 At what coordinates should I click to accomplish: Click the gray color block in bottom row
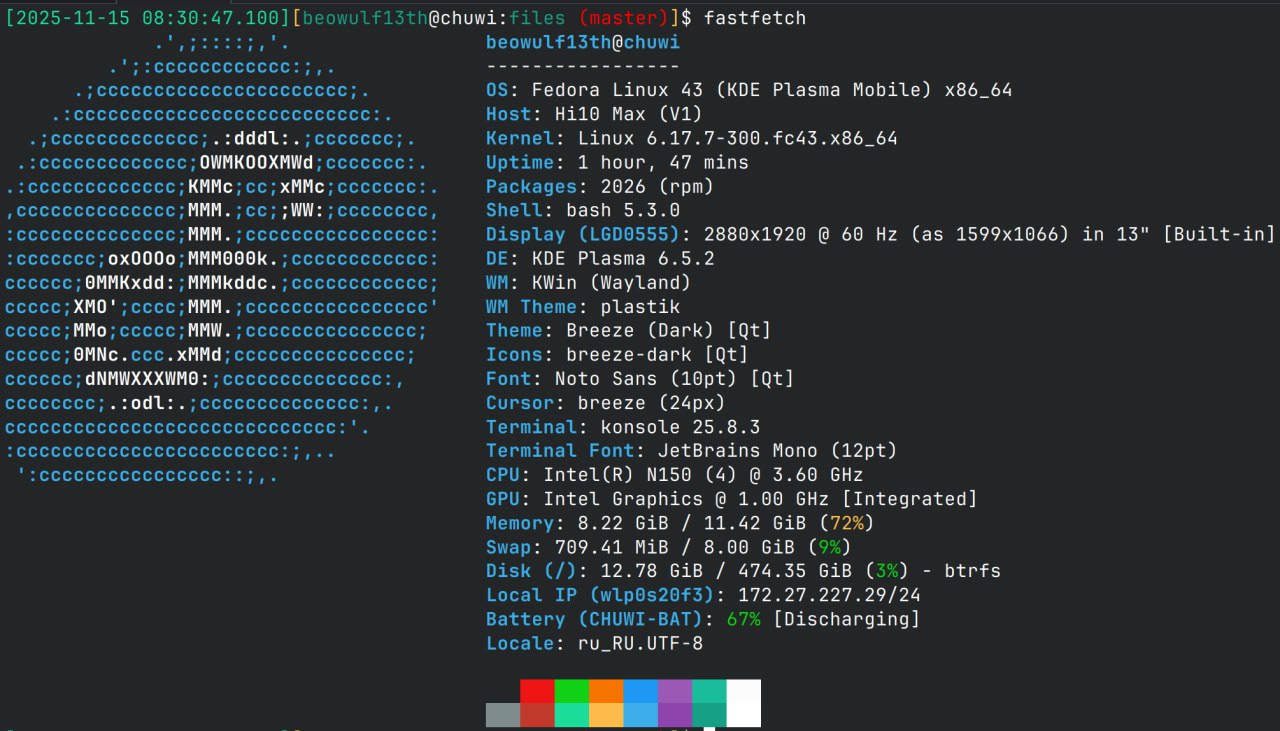[502, 715]
